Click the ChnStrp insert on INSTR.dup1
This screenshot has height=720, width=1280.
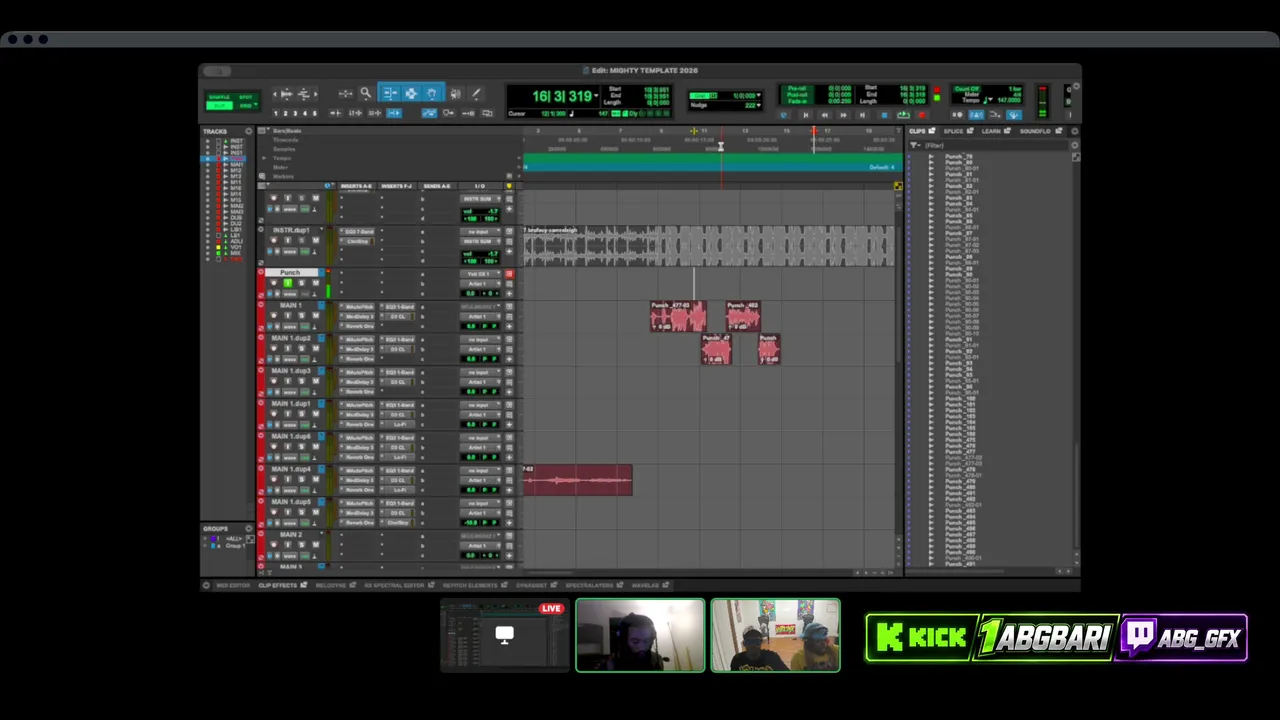coord(357,241)
